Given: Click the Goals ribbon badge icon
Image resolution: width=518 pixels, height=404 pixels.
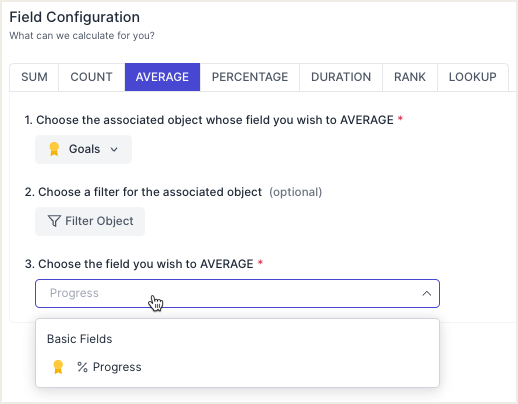Looking at the screenshot, I should pos(54,149).
